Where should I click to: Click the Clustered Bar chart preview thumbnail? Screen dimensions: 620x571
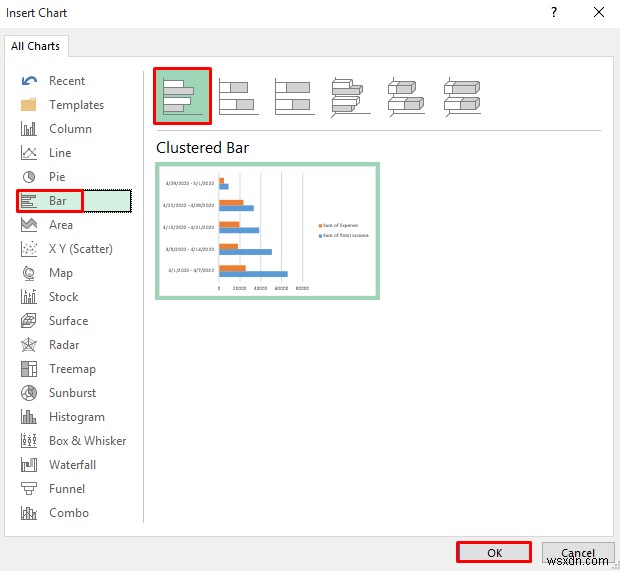tap(267, 231)
